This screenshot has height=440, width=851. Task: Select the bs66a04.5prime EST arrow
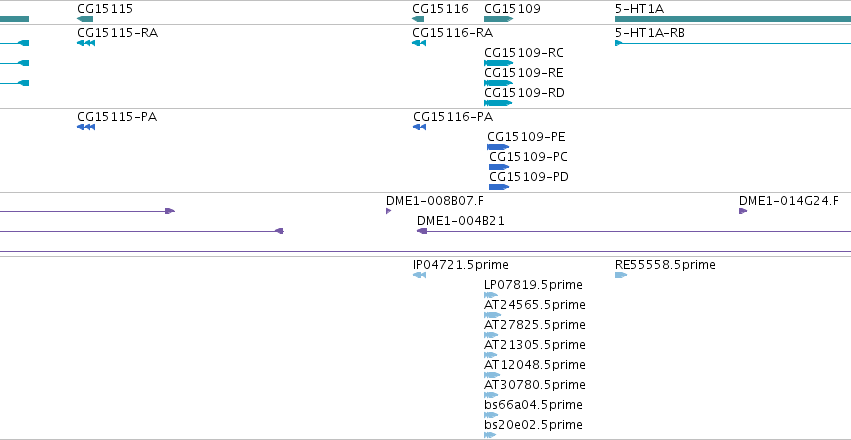pyautogui.click(x=491, y=415)
